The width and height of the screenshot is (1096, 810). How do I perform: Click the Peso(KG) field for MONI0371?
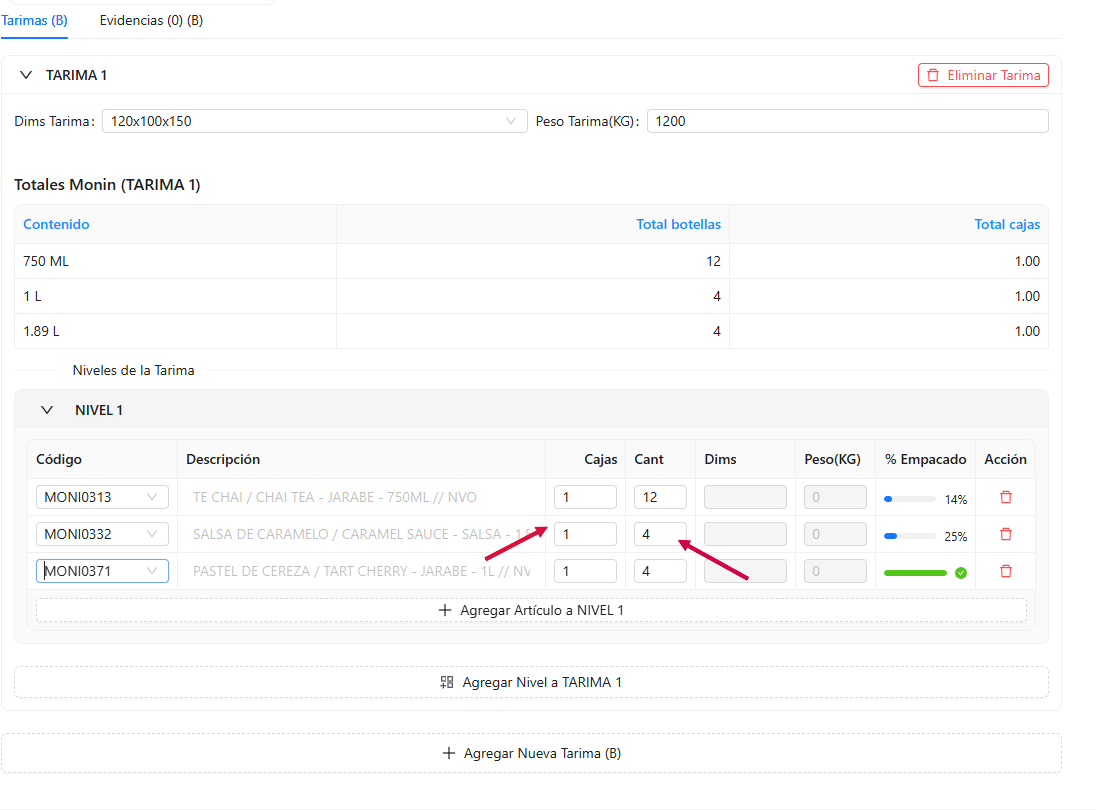[835, 571]
